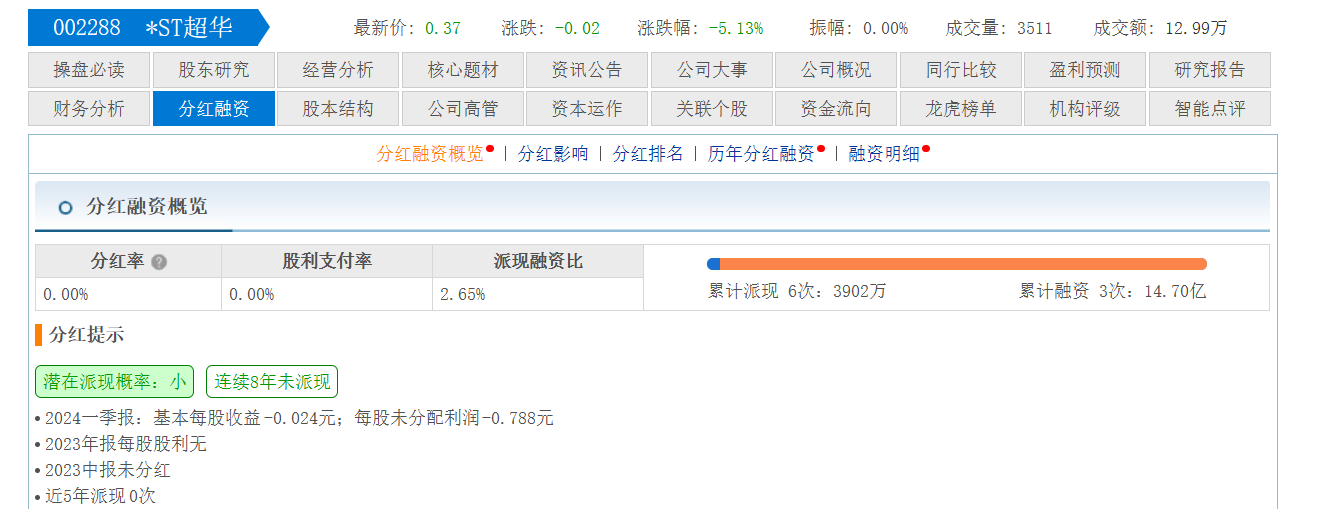Click 累计融资 3次:14.70亿 text
The height and width of the screenshot is (509, 1327).
(1113, 291)
